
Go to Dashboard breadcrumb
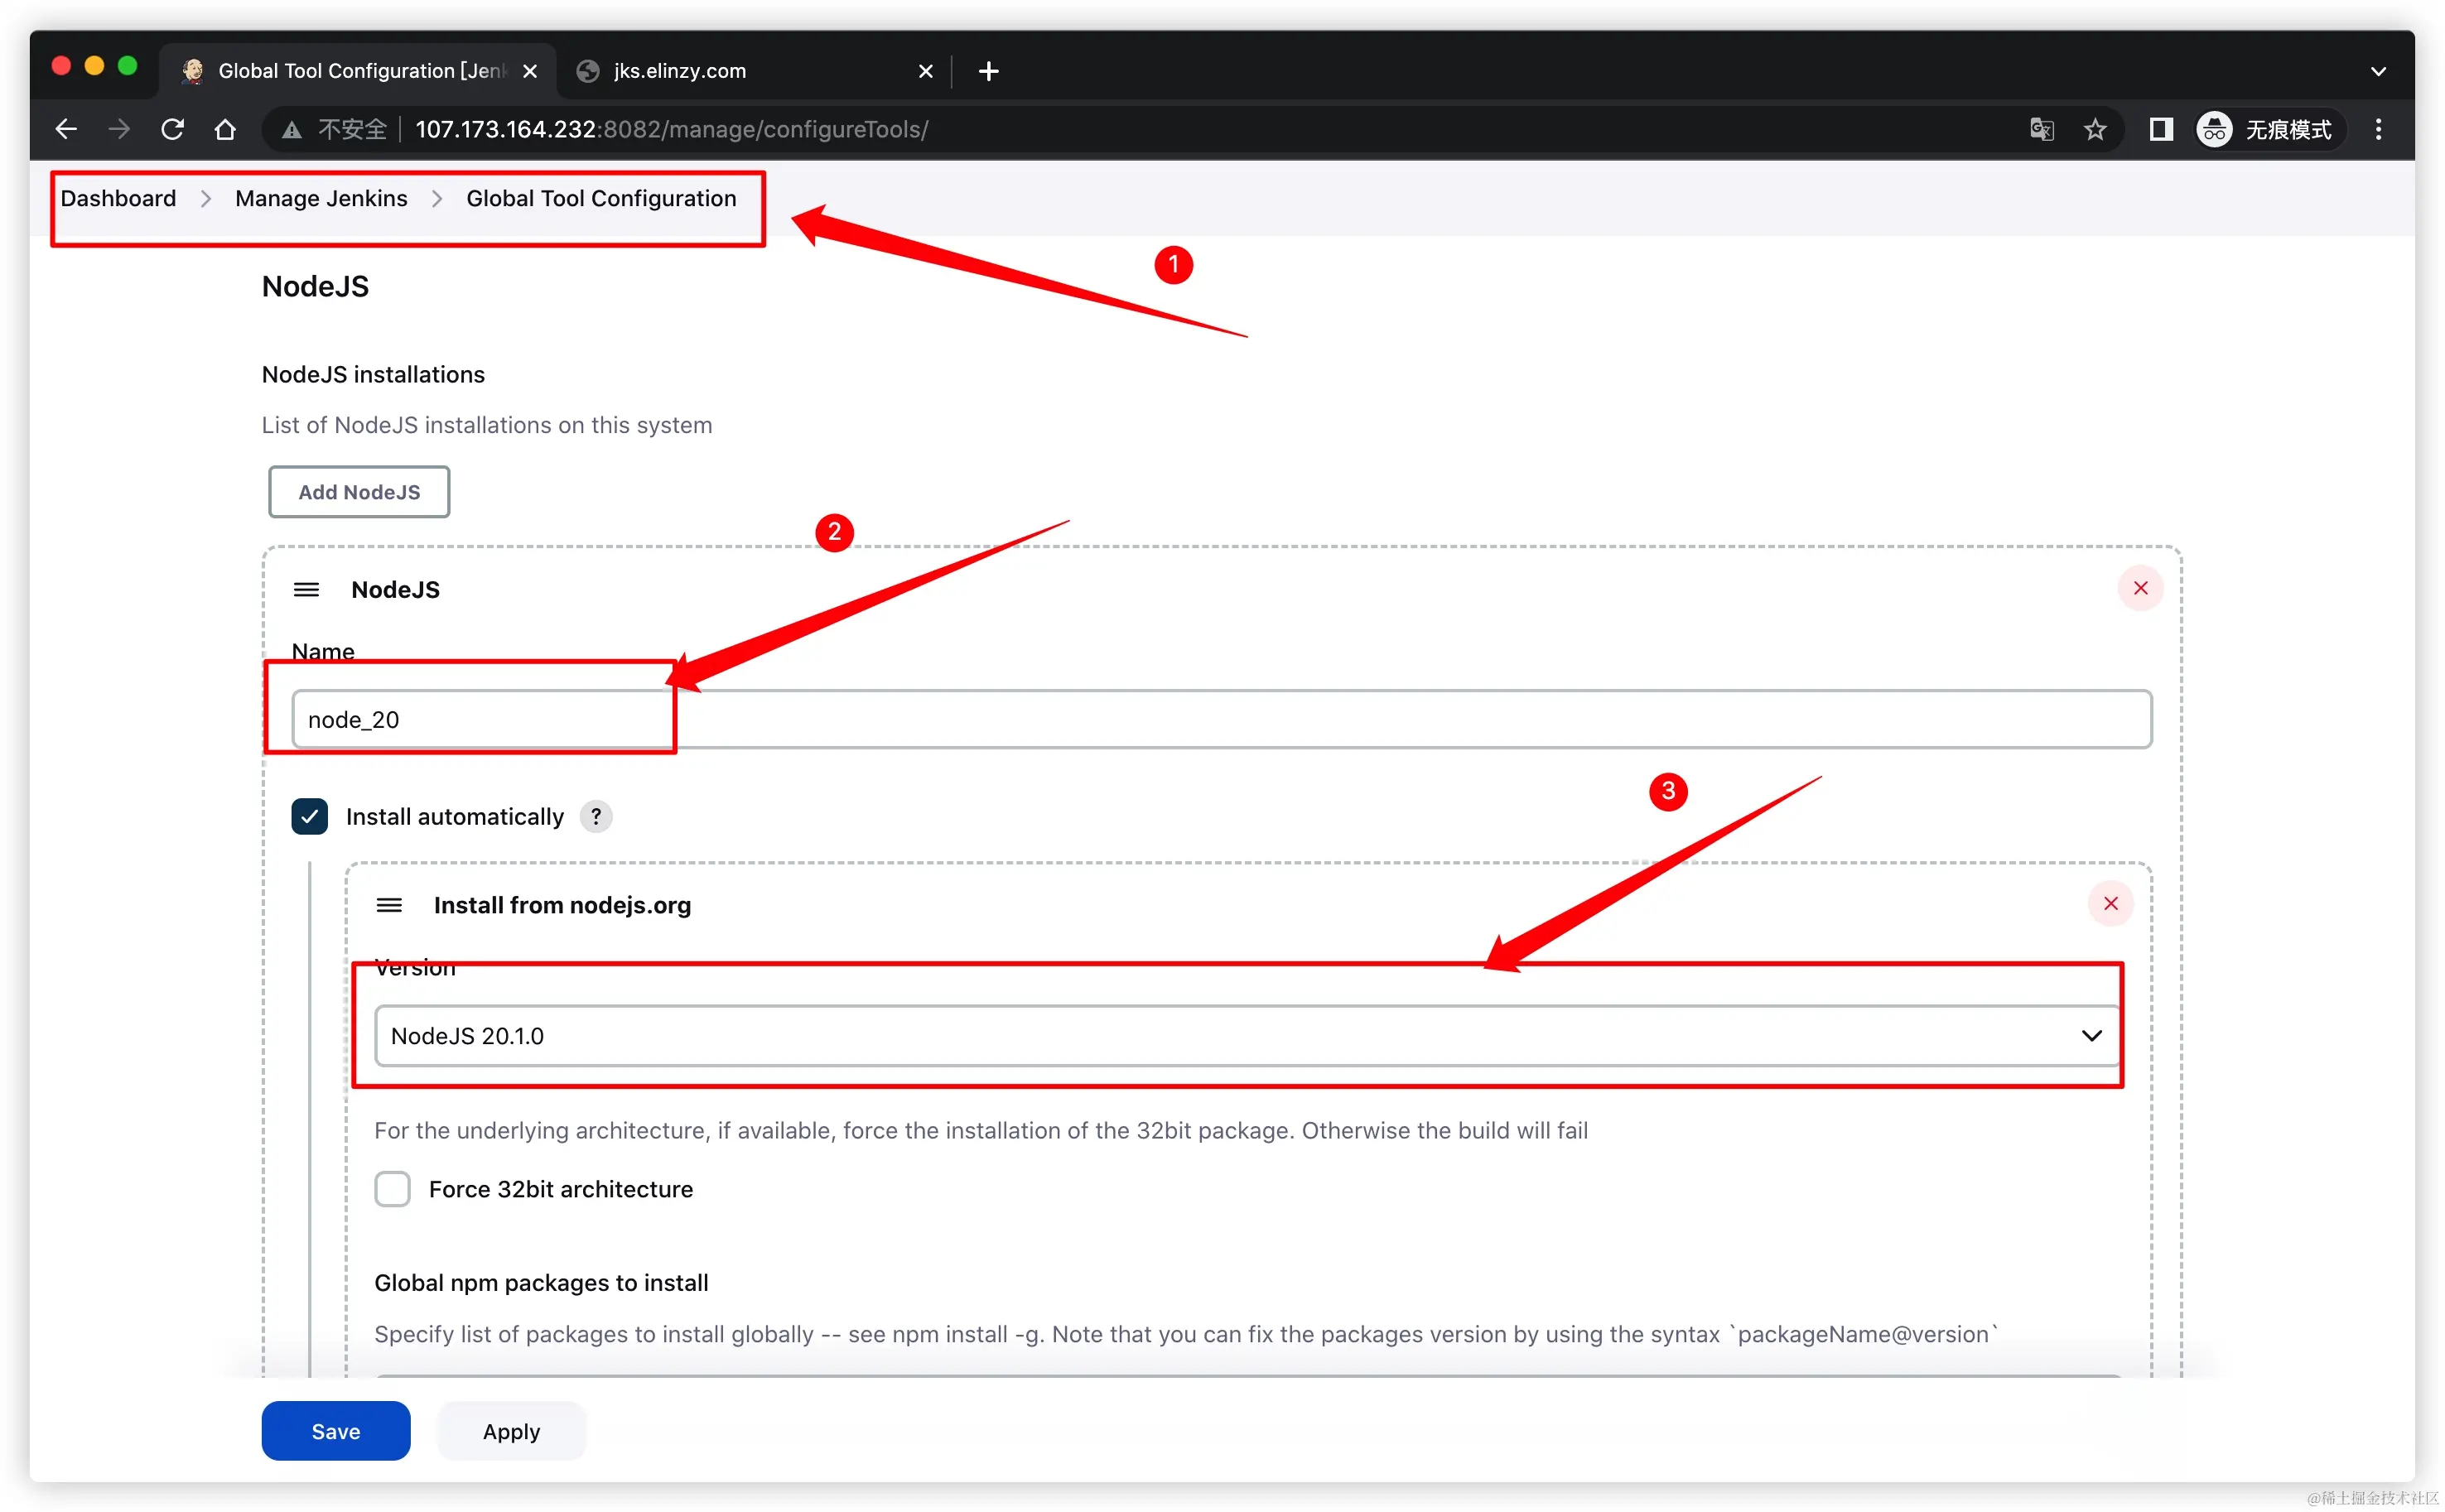point(118,198)
